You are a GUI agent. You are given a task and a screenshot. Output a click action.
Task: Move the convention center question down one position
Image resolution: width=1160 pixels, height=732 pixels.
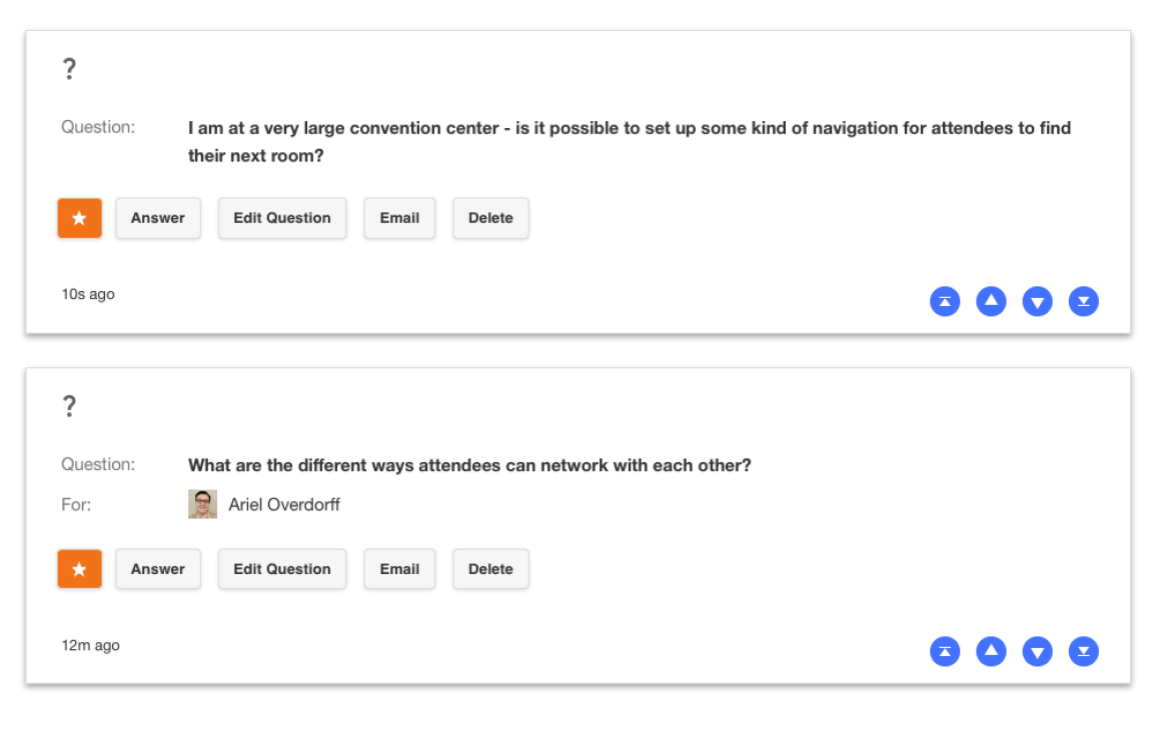1037,301
